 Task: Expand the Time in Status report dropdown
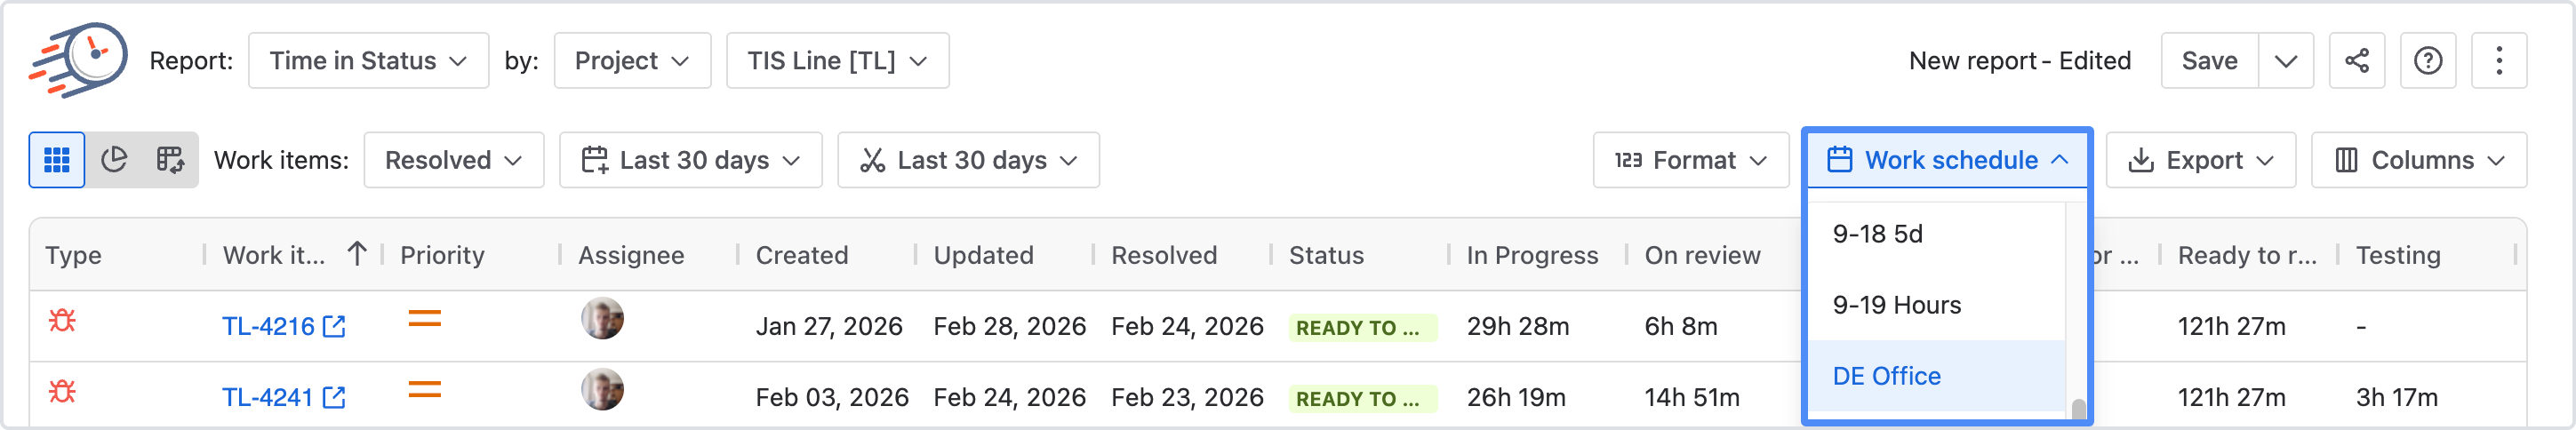click(x=368, y=61)
